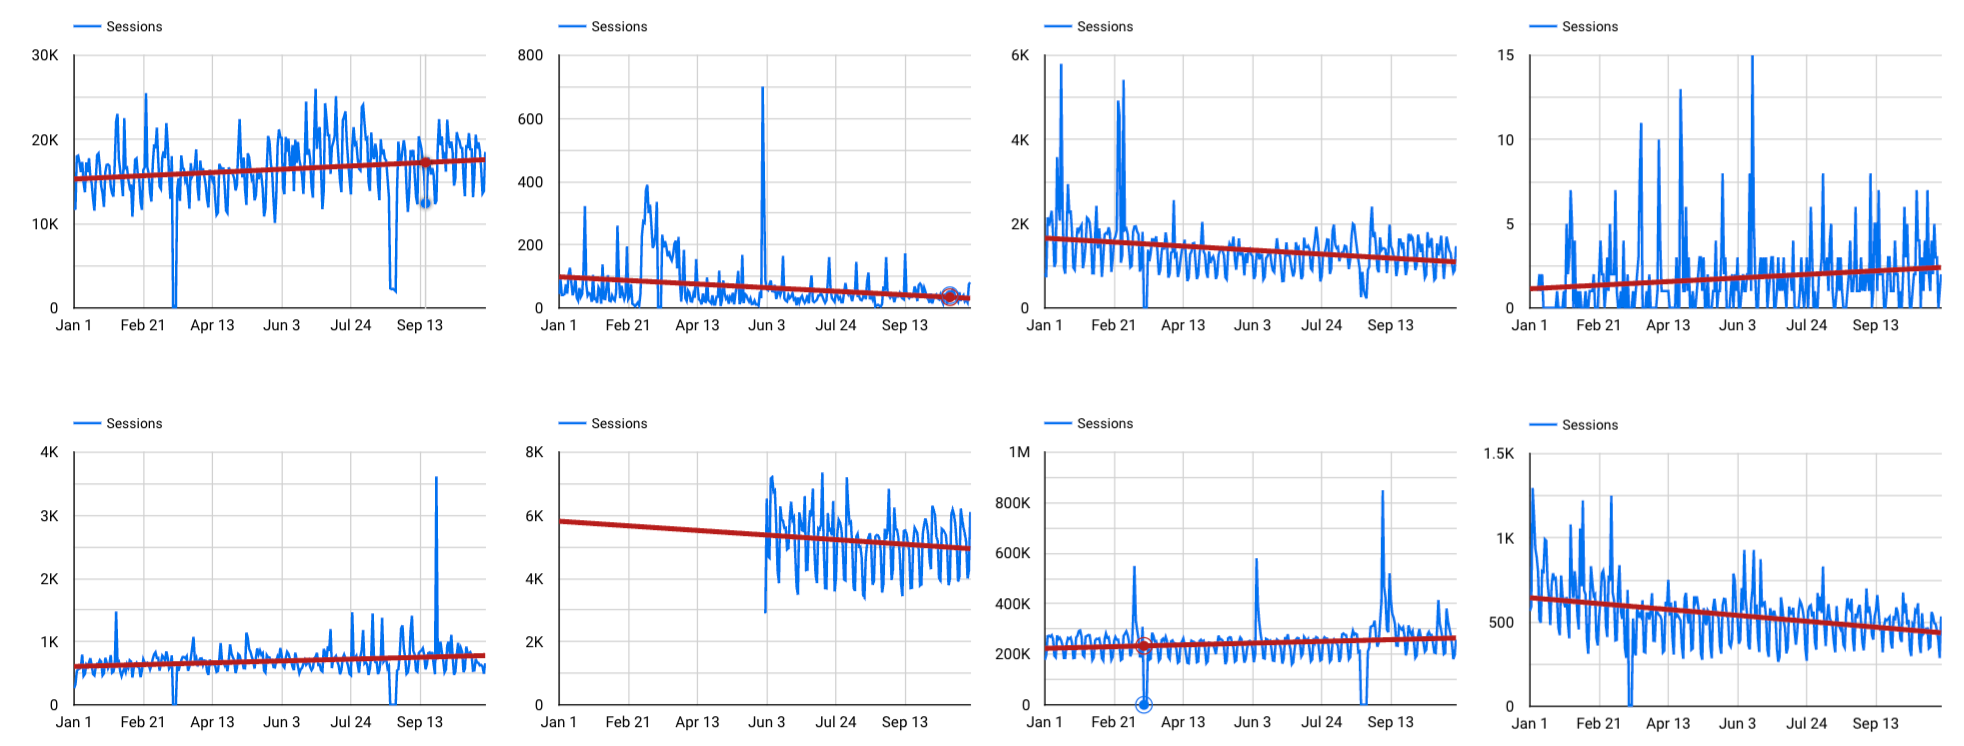Click the 15 y-axis label
The image size is (1964, 746).
(1506, 56)
